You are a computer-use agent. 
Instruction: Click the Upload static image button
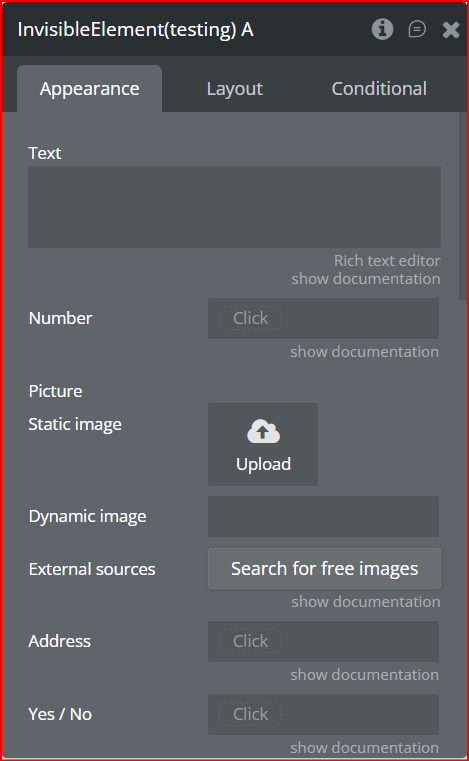[263, 444]
